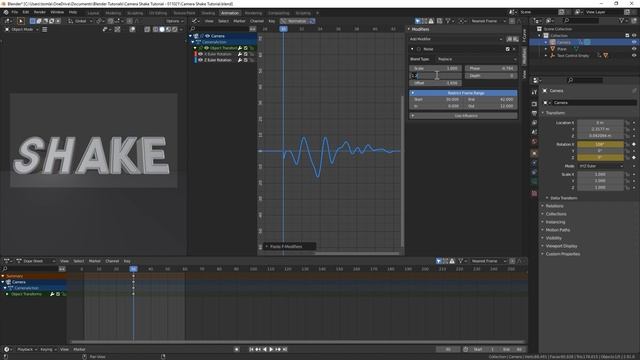Click the Play animation button
Viewport: 640px width, 360px height.
(271, 349)
